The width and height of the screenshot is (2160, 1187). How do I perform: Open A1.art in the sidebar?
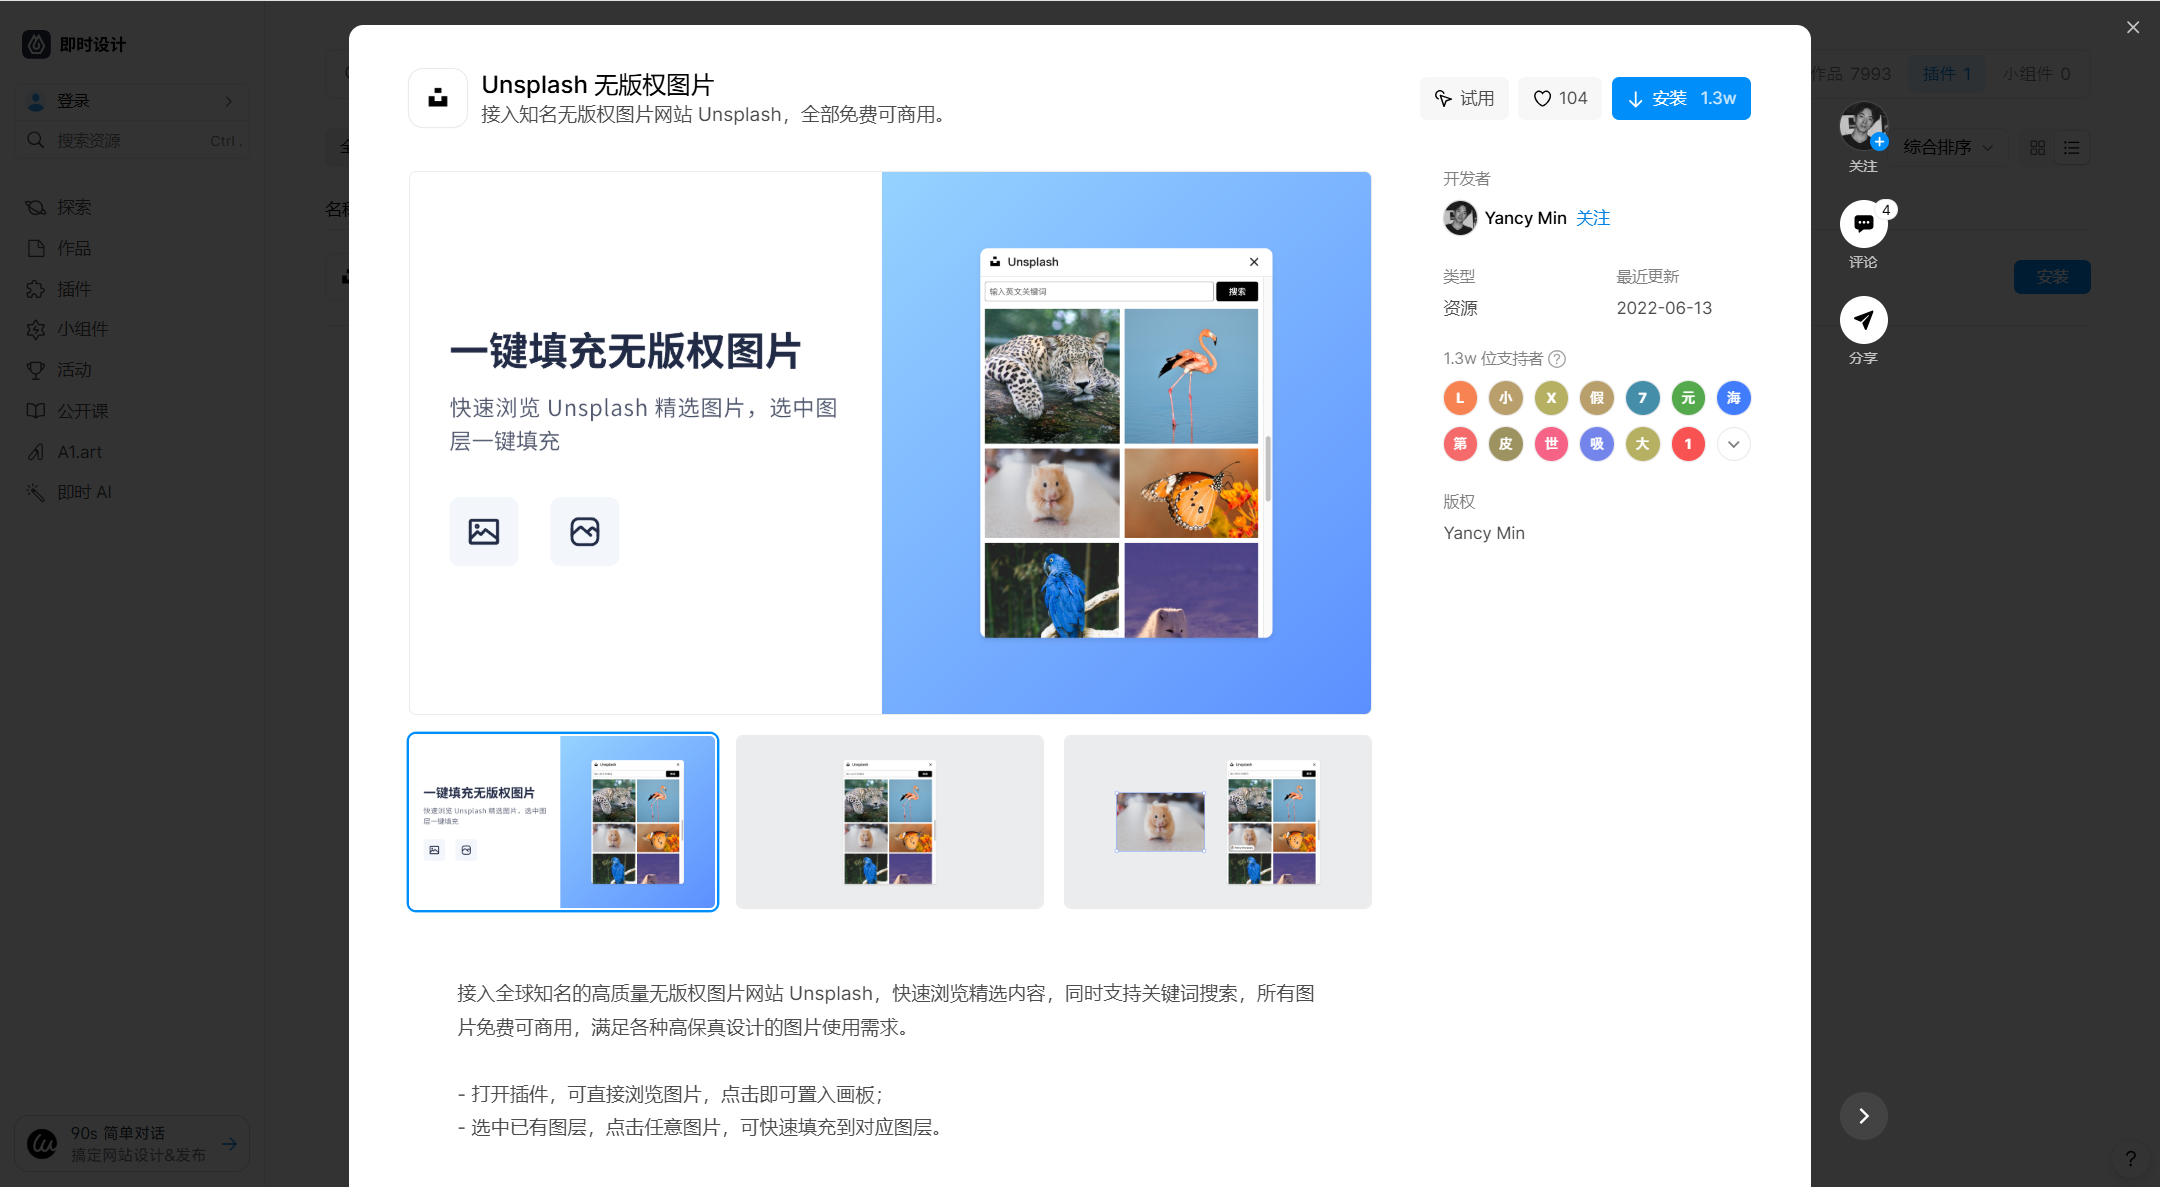pyautogui.click(x=78, y=452)
